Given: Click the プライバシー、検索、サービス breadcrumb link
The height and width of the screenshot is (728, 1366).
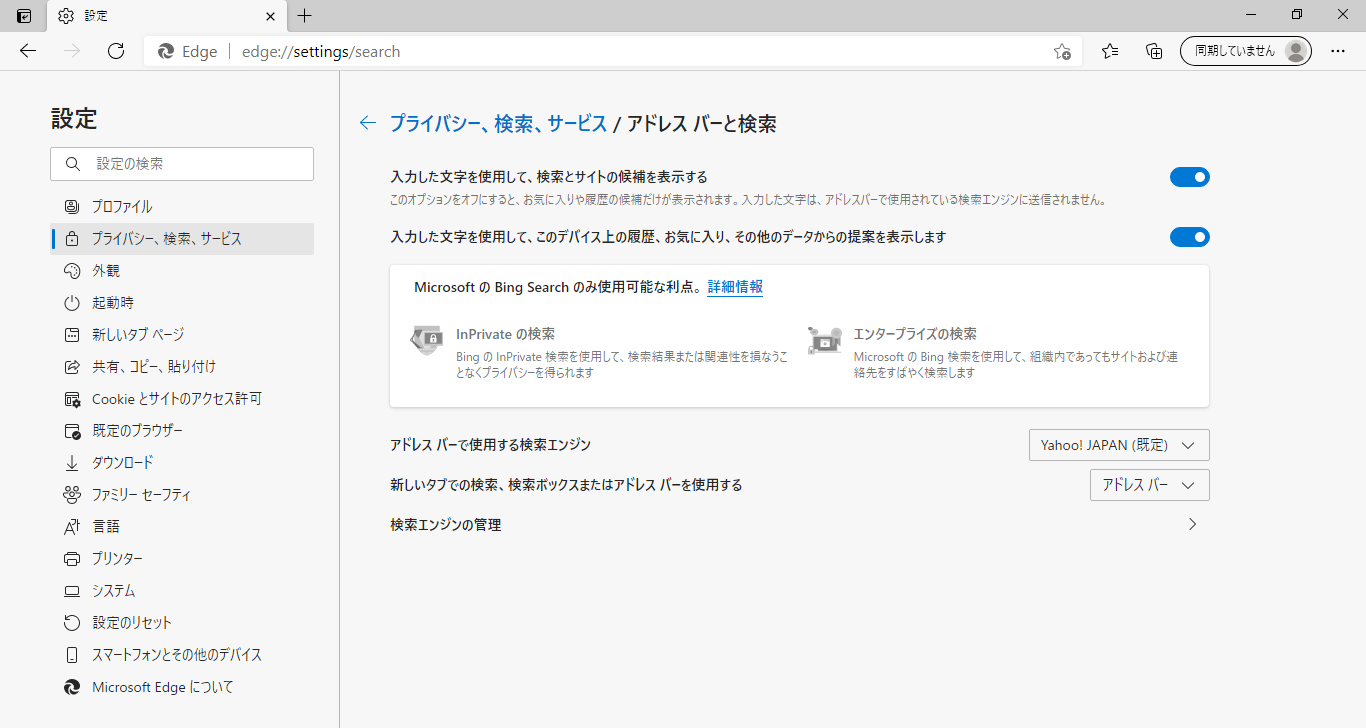Looking at the screenshot, I should click(x=498, y=123).
